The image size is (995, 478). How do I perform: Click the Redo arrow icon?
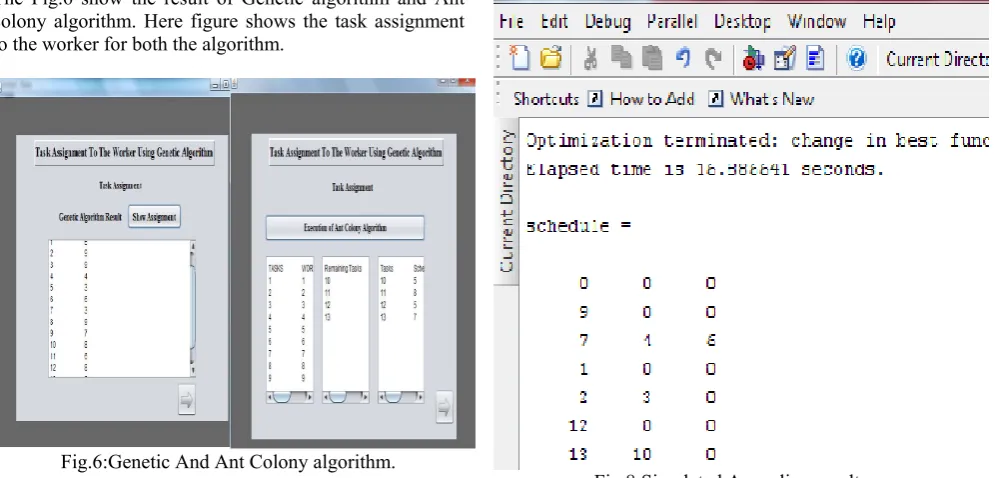click(x=714, y=59)
